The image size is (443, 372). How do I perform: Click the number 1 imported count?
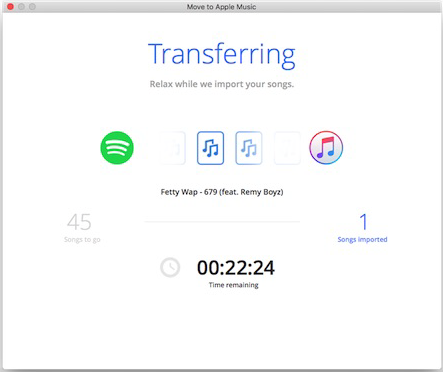tap(363, 222)
